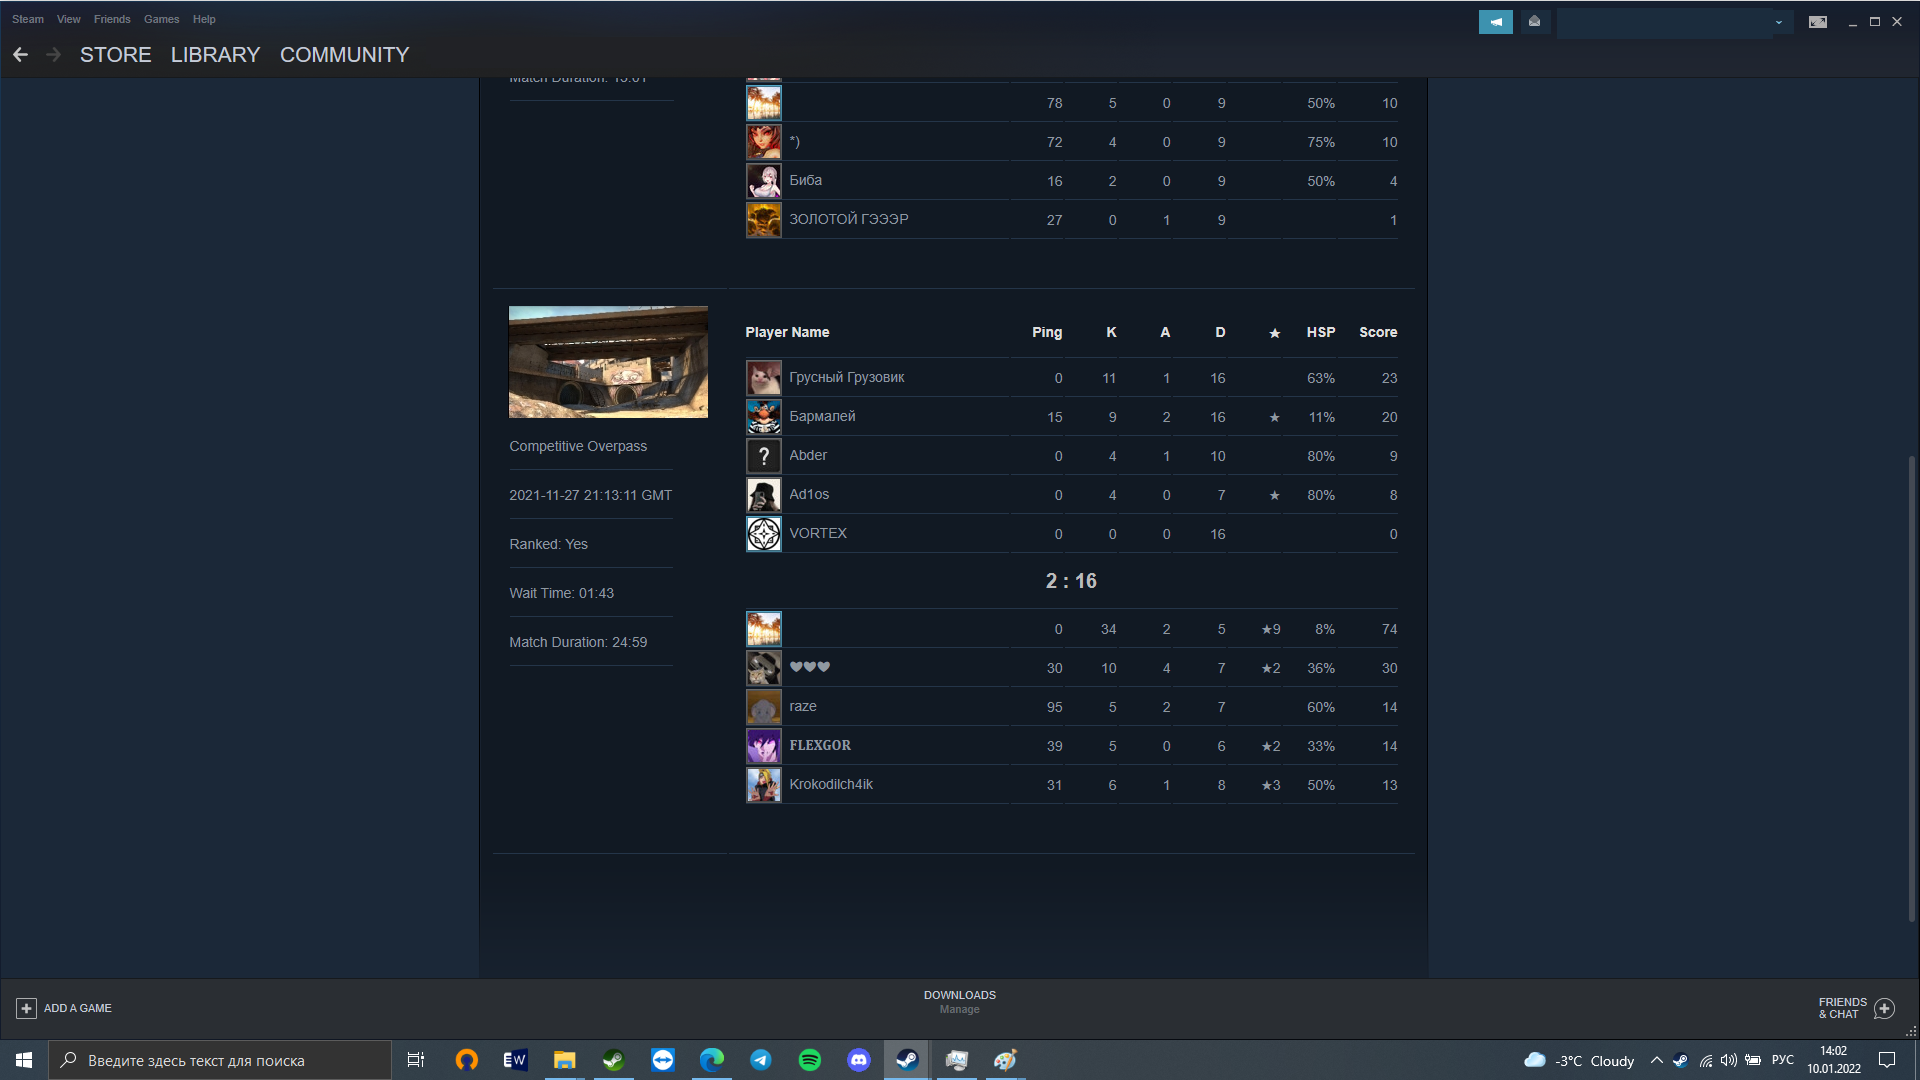The height and width of the screenshot is (1080, 1920).
Task: Click the forward navigation arrow
Action: 54,55
